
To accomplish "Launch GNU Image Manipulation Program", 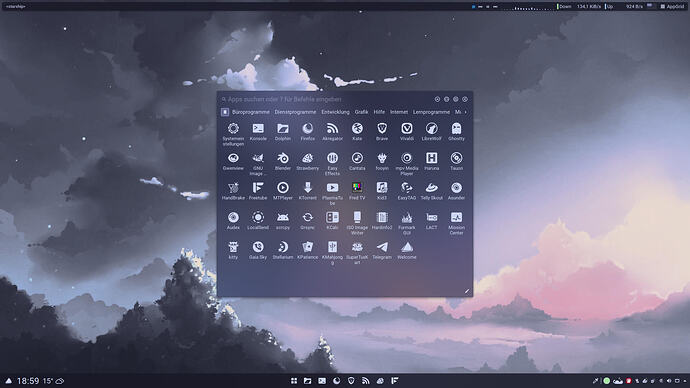I will (x=258, y=164).
